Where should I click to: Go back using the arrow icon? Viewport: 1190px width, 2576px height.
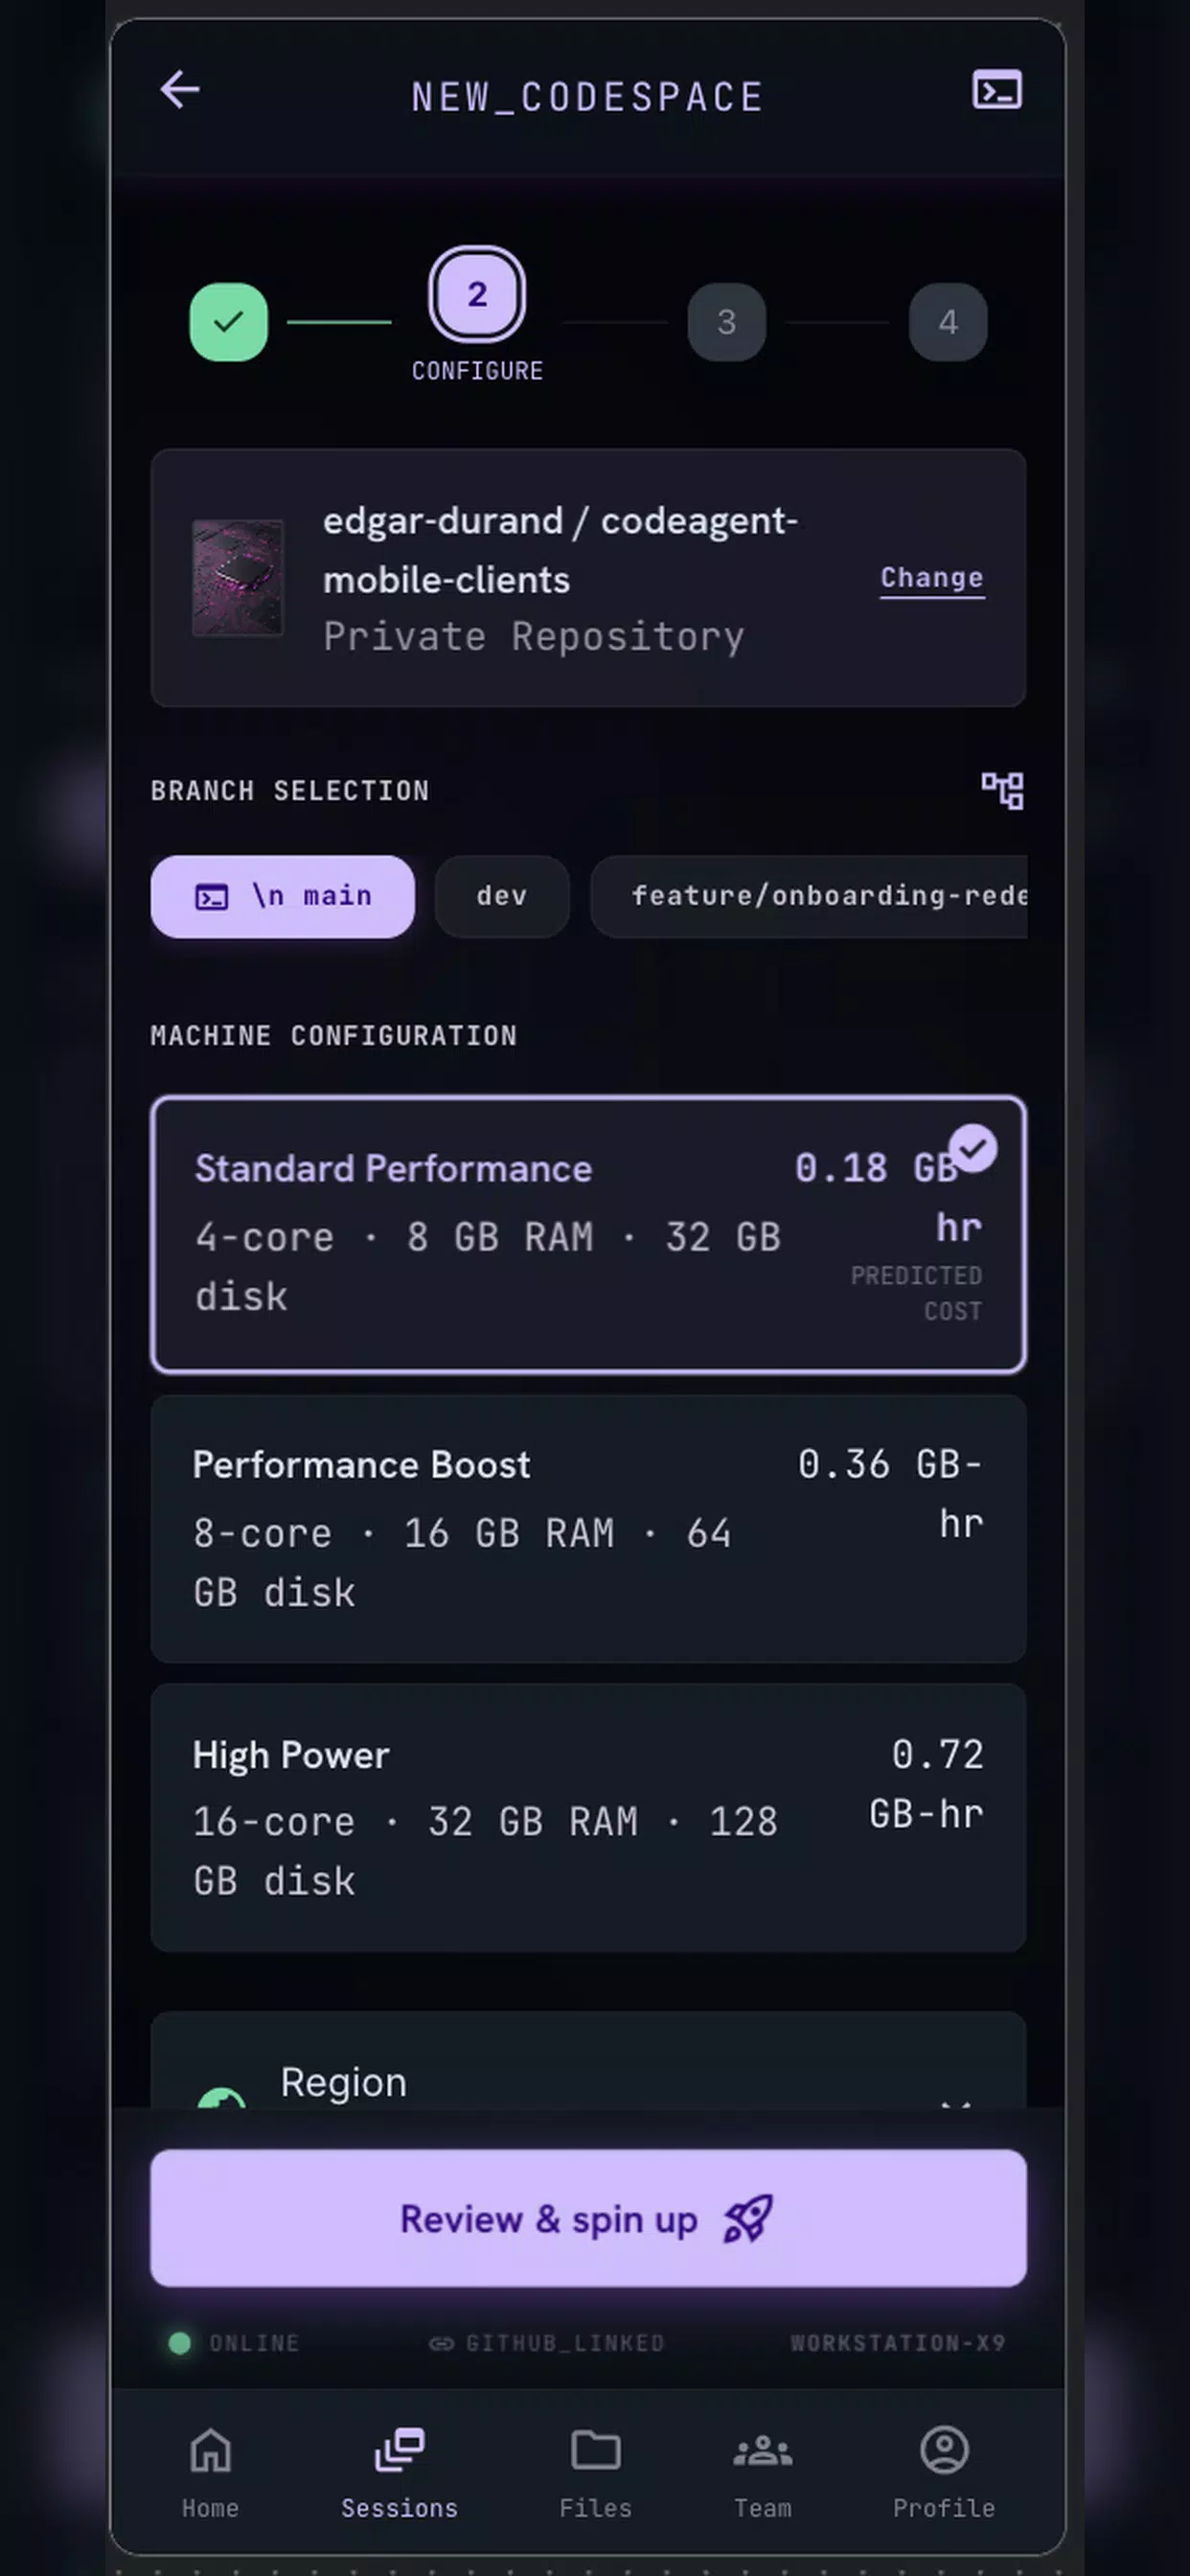click(180, 90)
